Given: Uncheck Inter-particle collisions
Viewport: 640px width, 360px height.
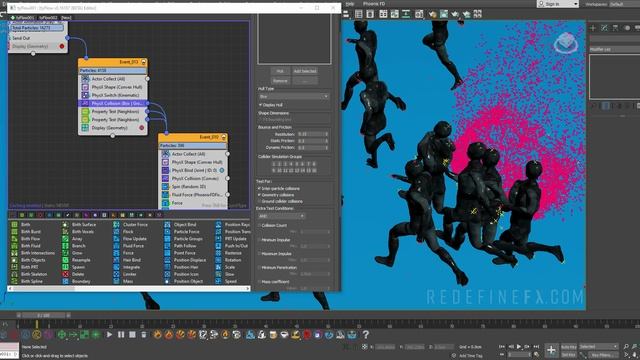Looking at the screenshot, I should (259, 189).
